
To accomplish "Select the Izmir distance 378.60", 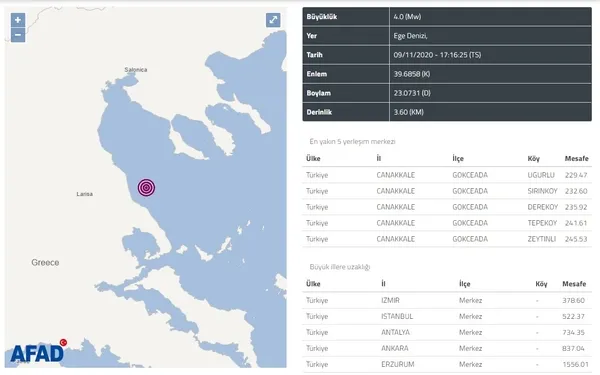I will pyautogui.click(x=574, y=301).
